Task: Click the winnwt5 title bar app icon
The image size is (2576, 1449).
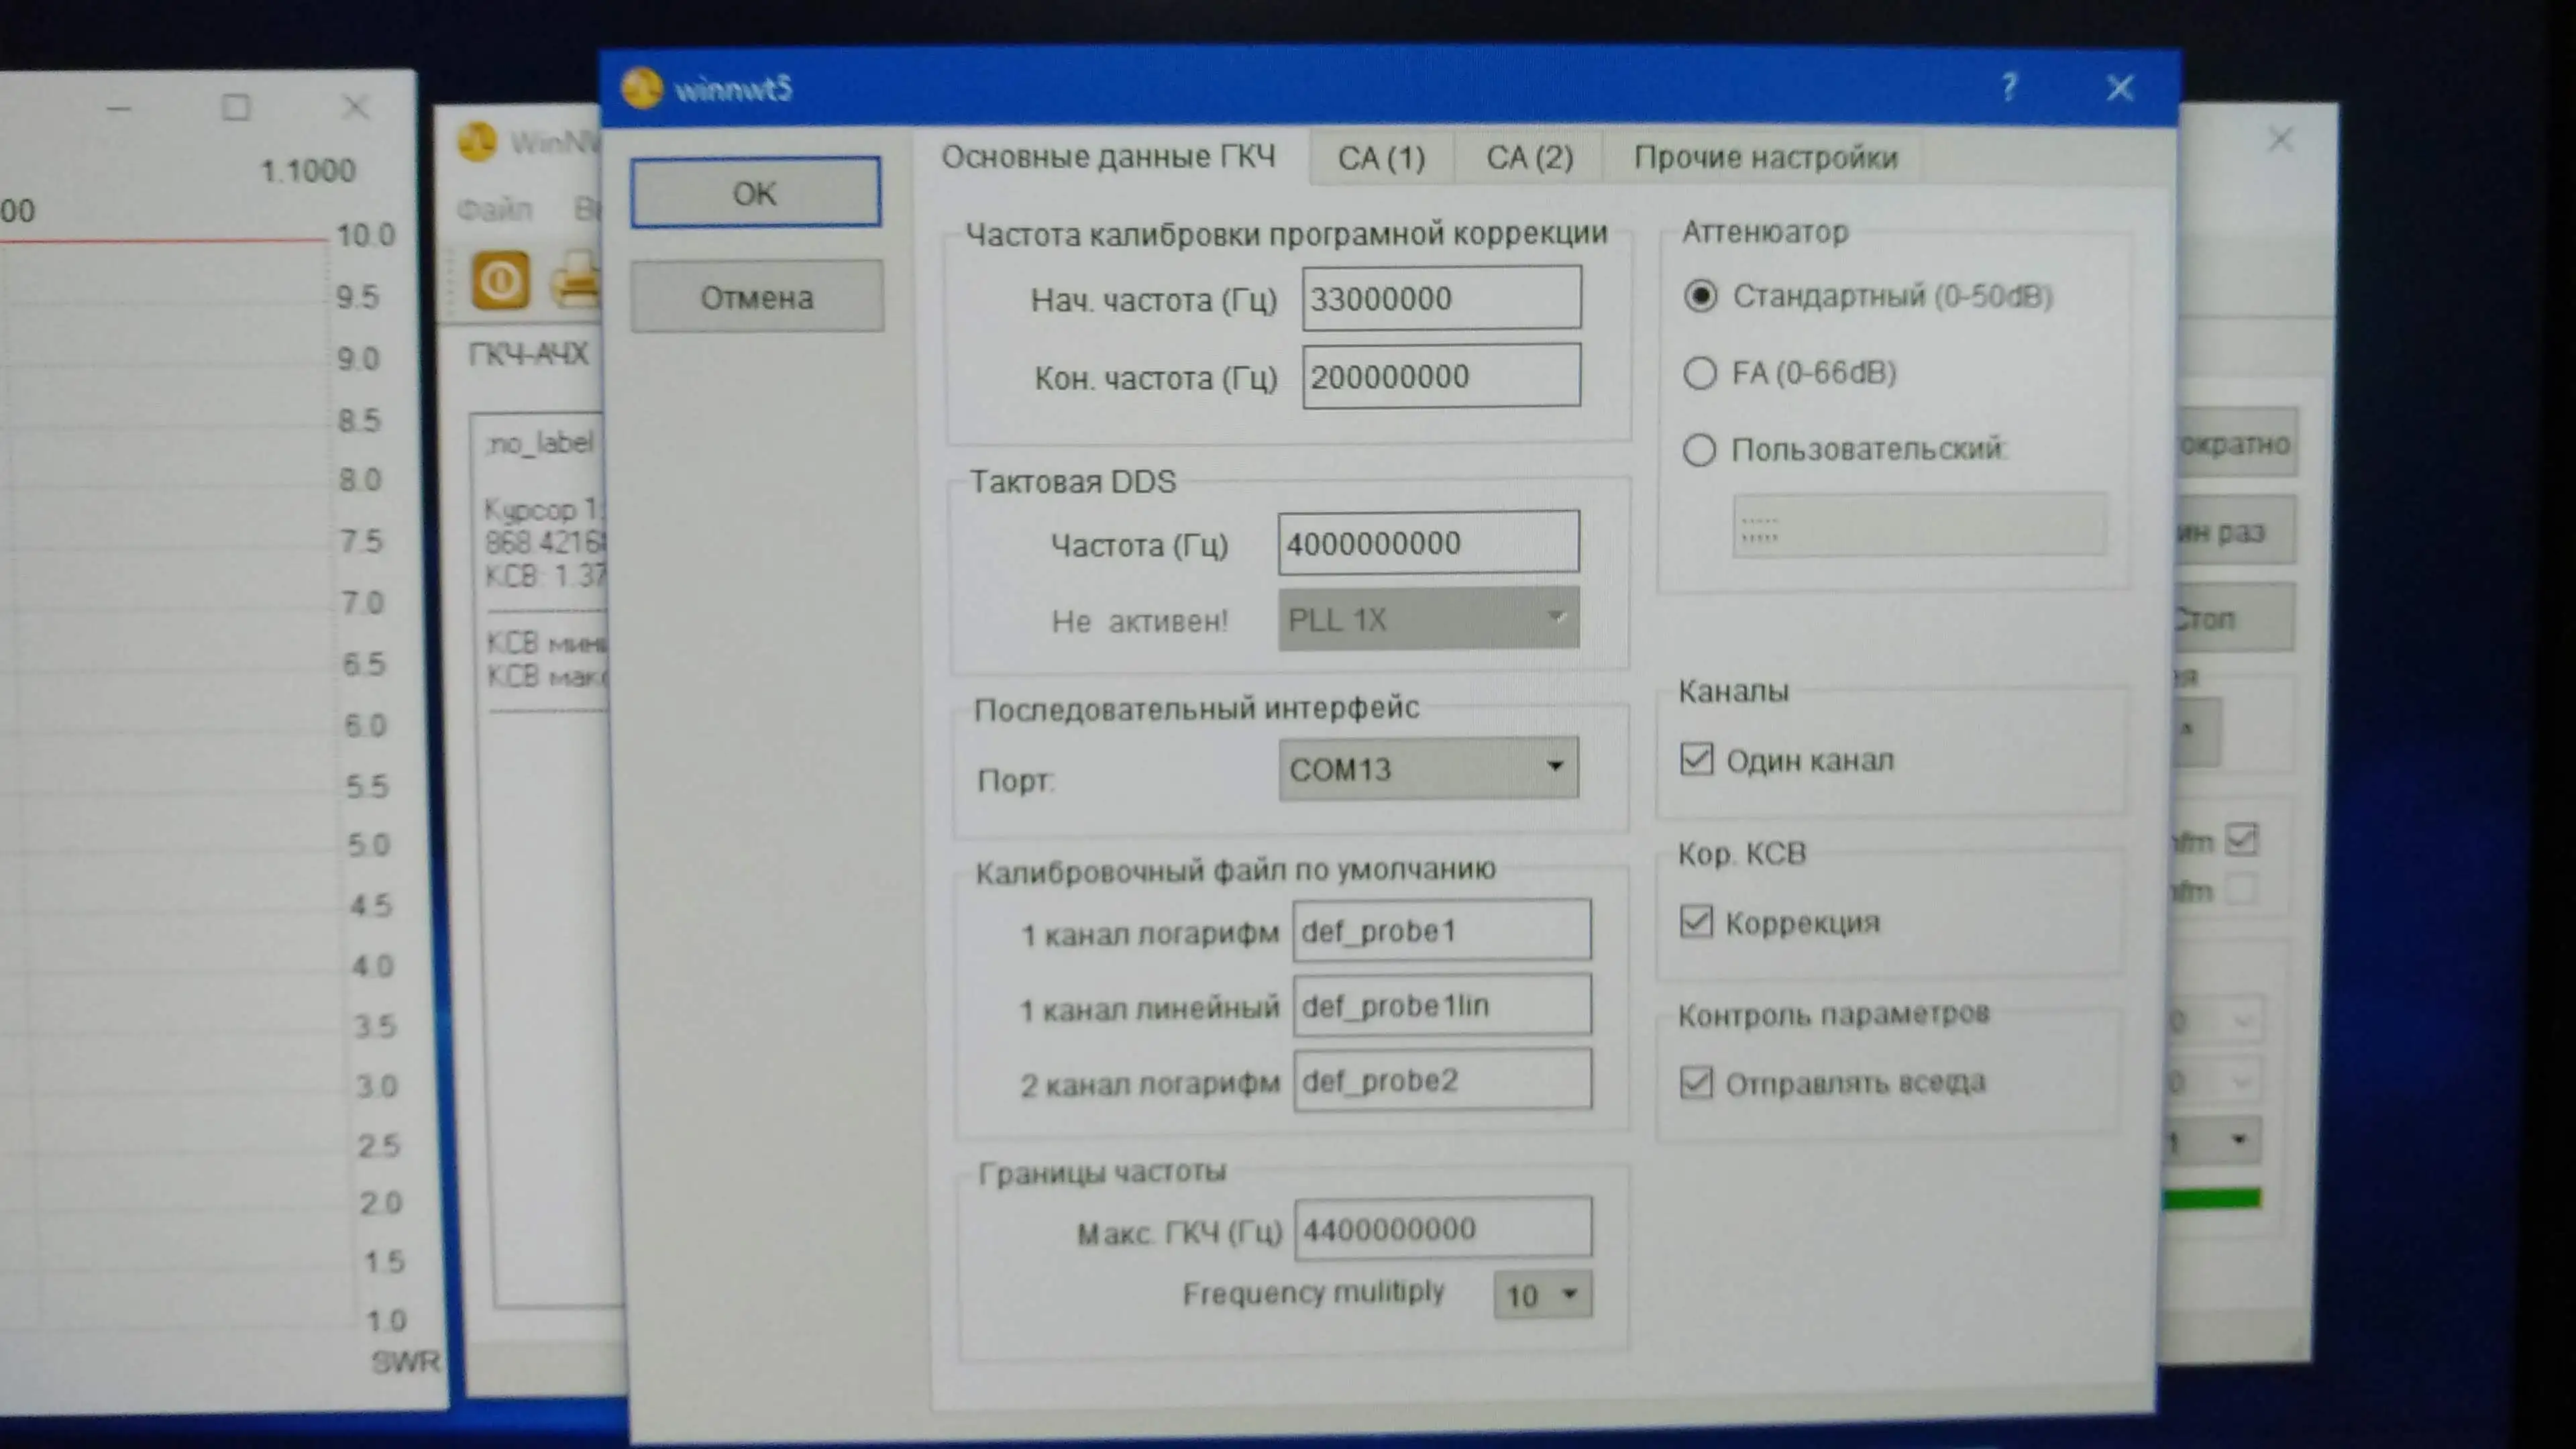Action: tap(642, 88)
